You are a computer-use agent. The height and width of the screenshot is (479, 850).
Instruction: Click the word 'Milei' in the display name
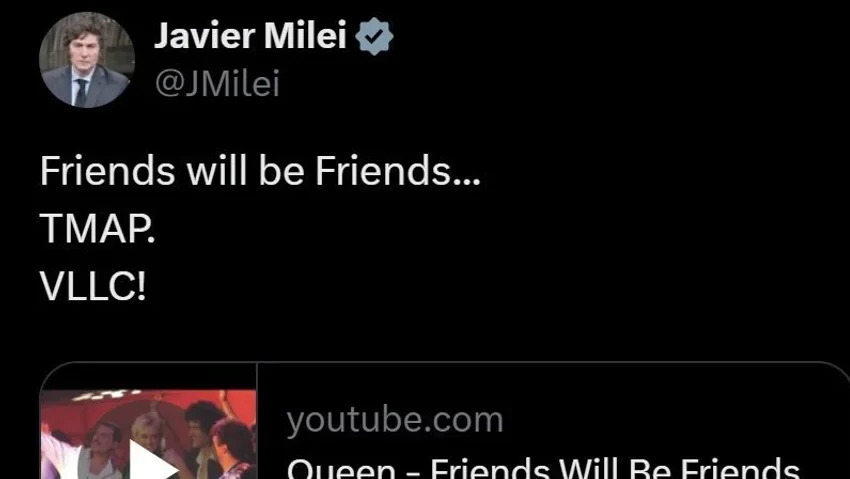pyautogui.click(x=305, y=36)
